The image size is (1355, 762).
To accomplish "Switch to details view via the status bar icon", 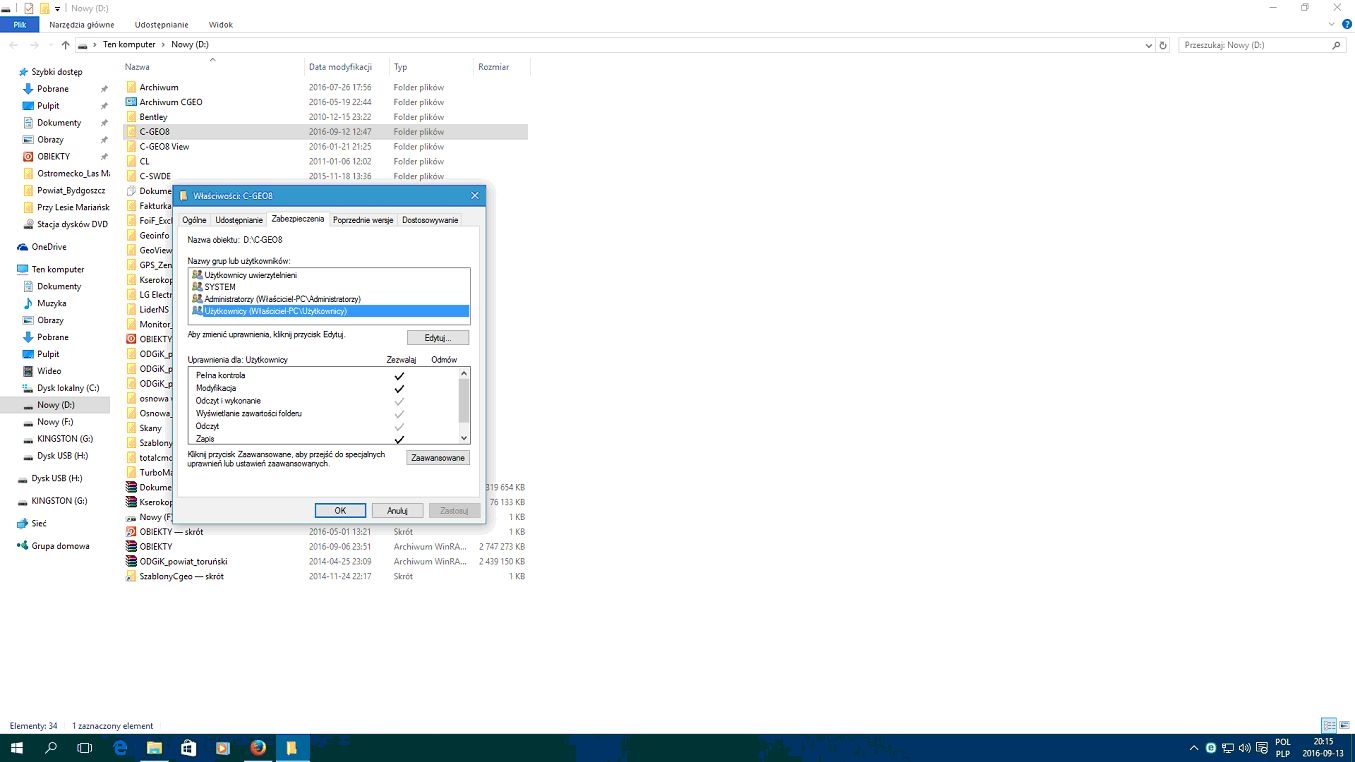I will point(1328,725).
